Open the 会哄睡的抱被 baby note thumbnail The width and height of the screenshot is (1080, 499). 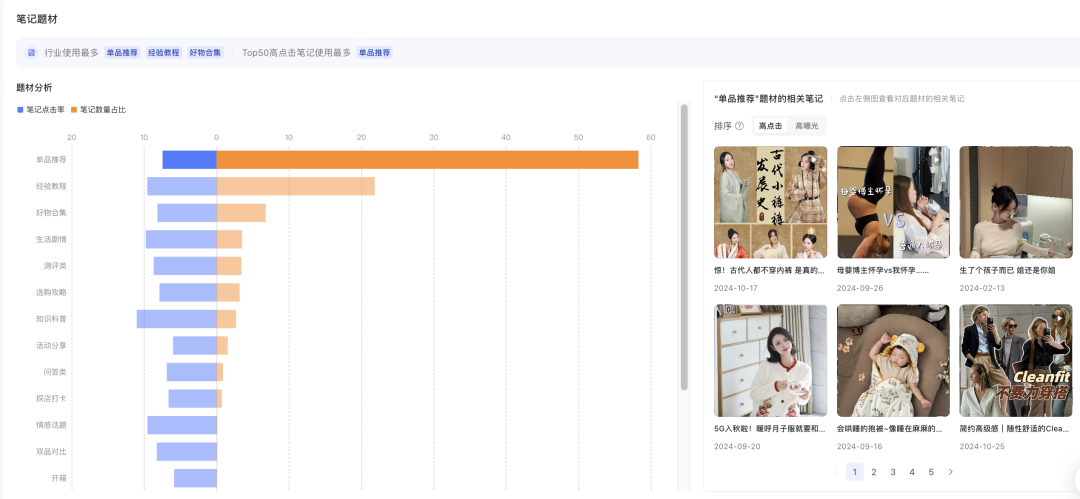tap(893, 360)
